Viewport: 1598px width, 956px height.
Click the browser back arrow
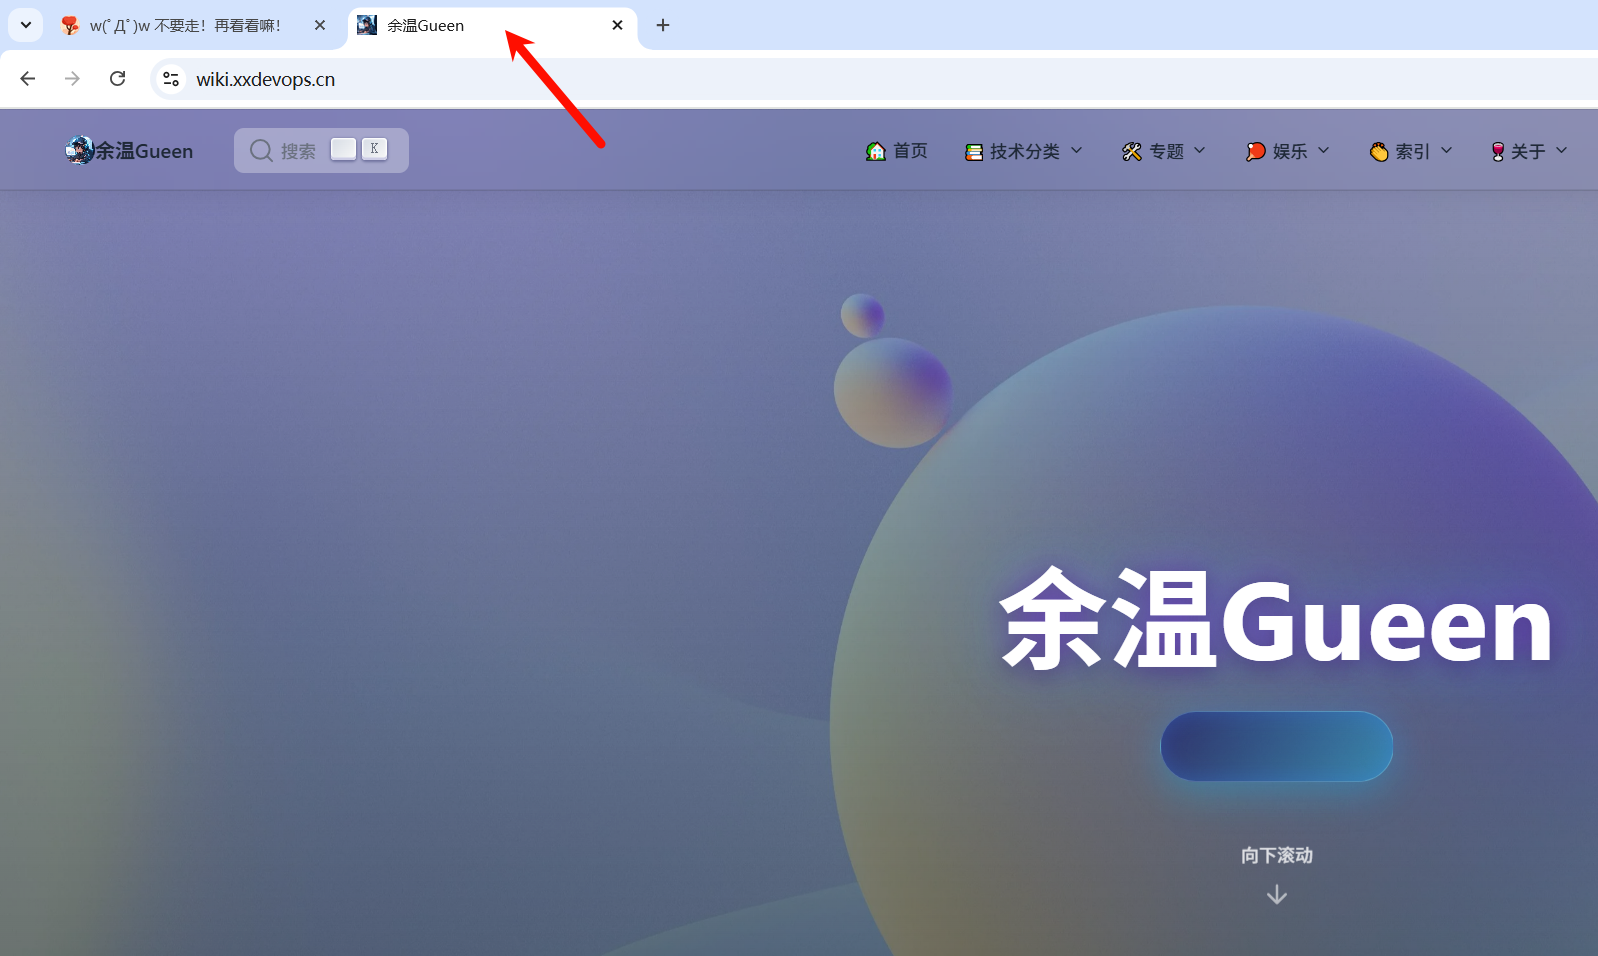(28, 79)
